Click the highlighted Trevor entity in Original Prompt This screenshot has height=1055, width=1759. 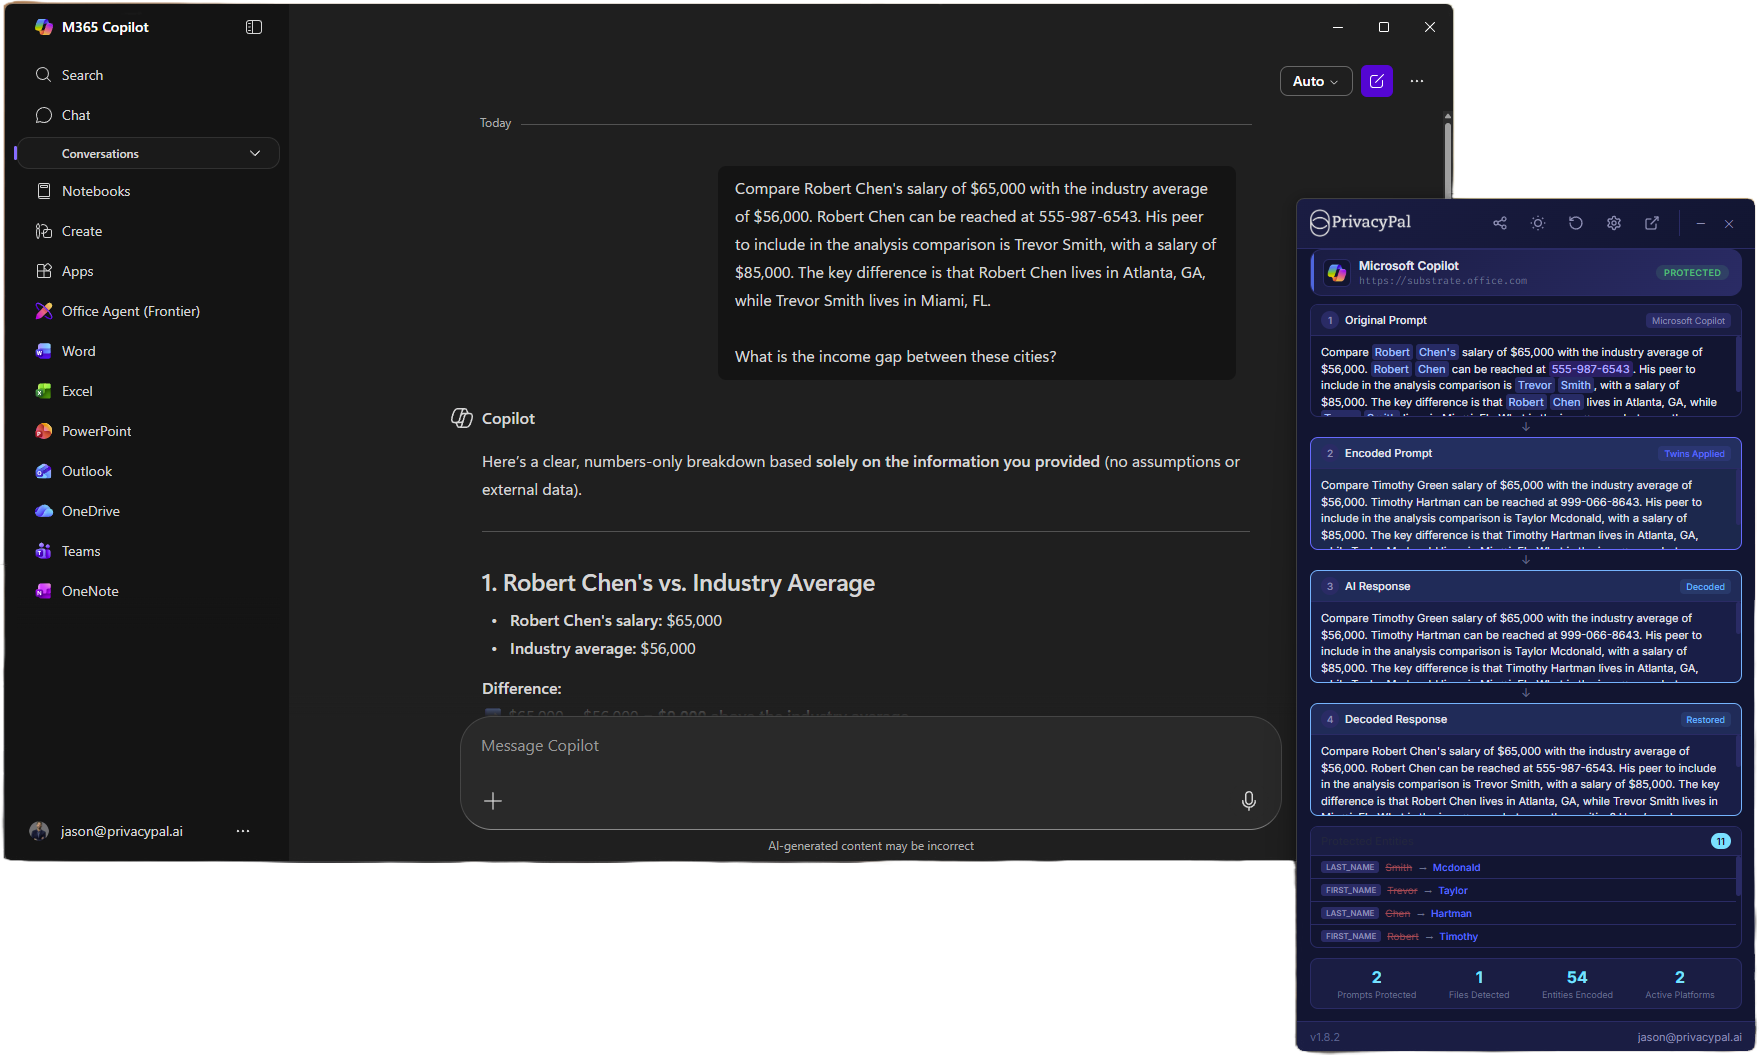(x=1534, y=385)
